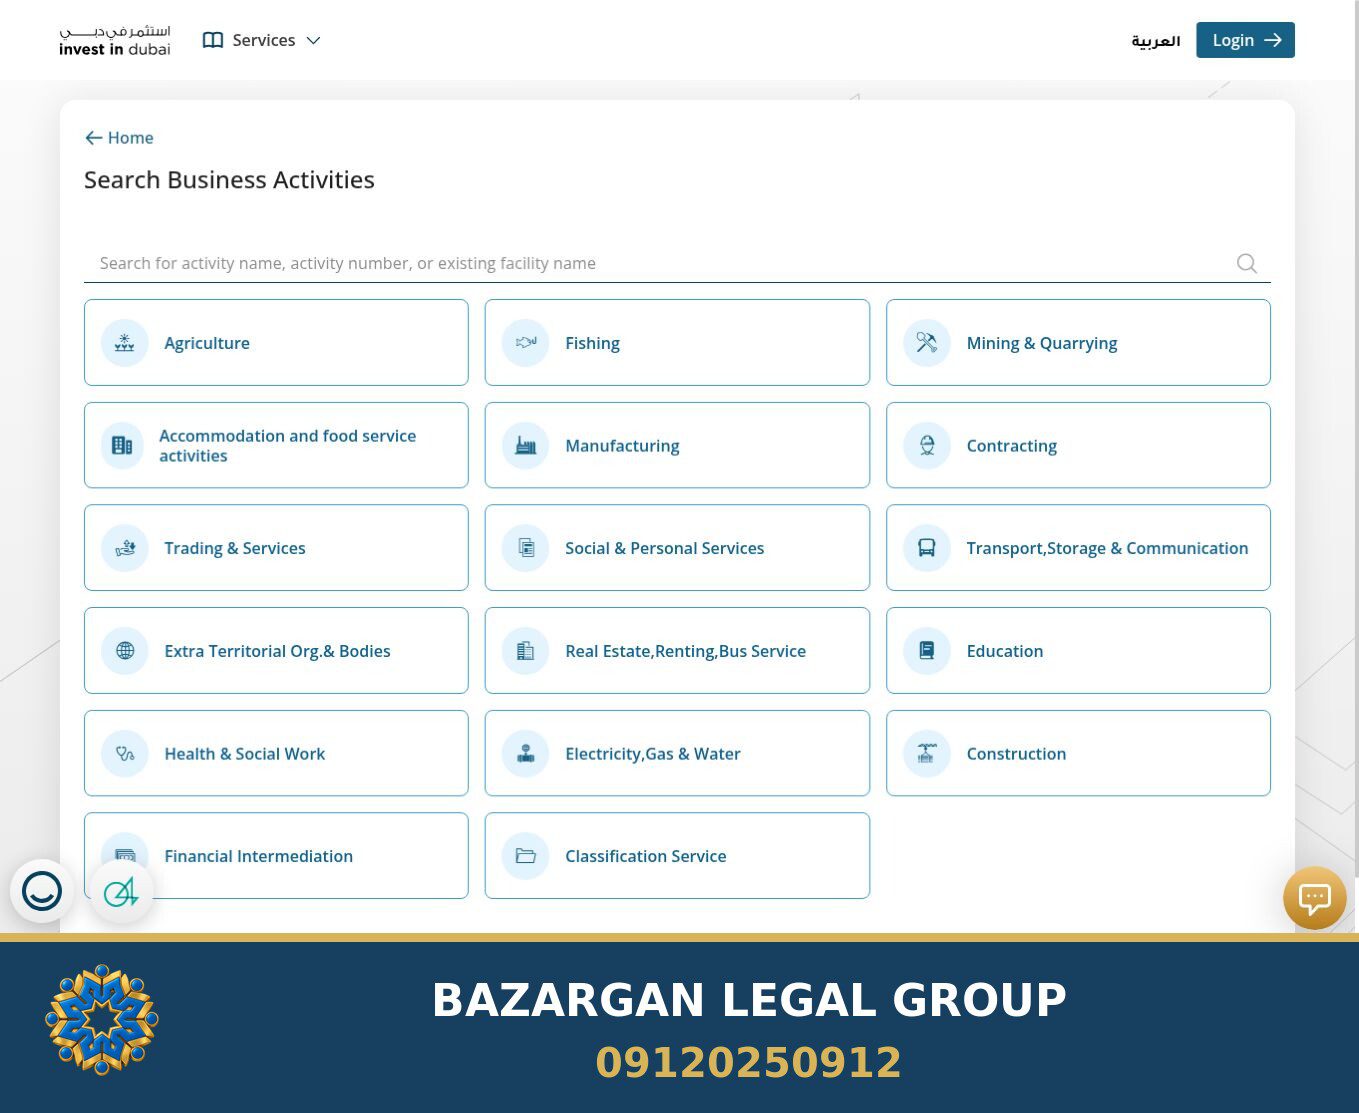This screenshot has width=1359, height=1113.
Task: Select the Fishing category text
Action: [x=592, y=343]
